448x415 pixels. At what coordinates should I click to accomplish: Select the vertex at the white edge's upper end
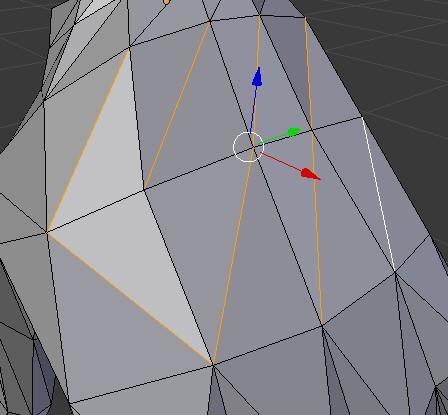pos(362,117)
